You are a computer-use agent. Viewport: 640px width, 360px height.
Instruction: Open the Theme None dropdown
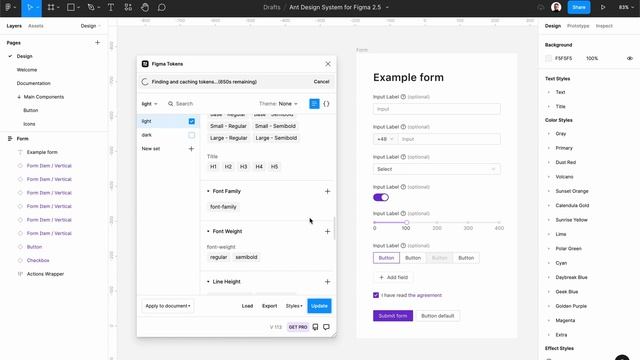pos(278,104)
